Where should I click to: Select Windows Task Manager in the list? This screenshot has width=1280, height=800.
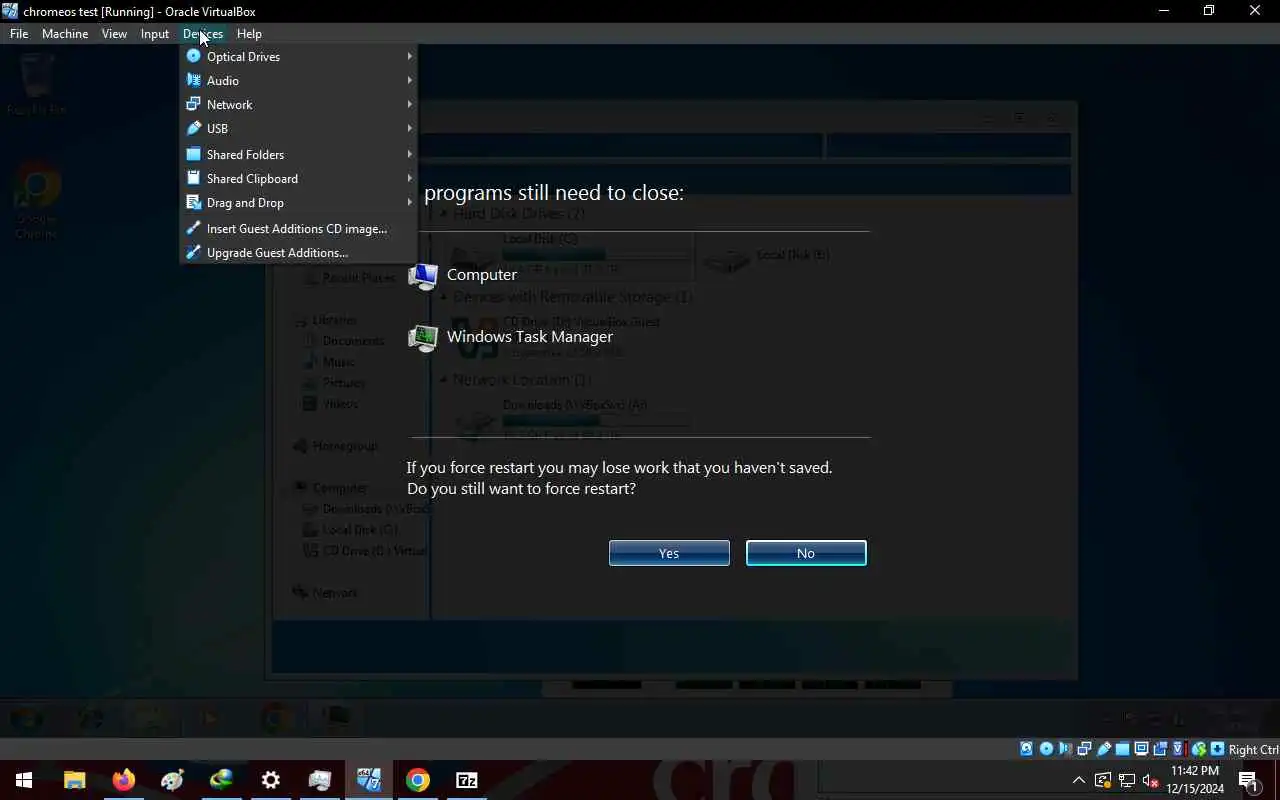[511, 337]
